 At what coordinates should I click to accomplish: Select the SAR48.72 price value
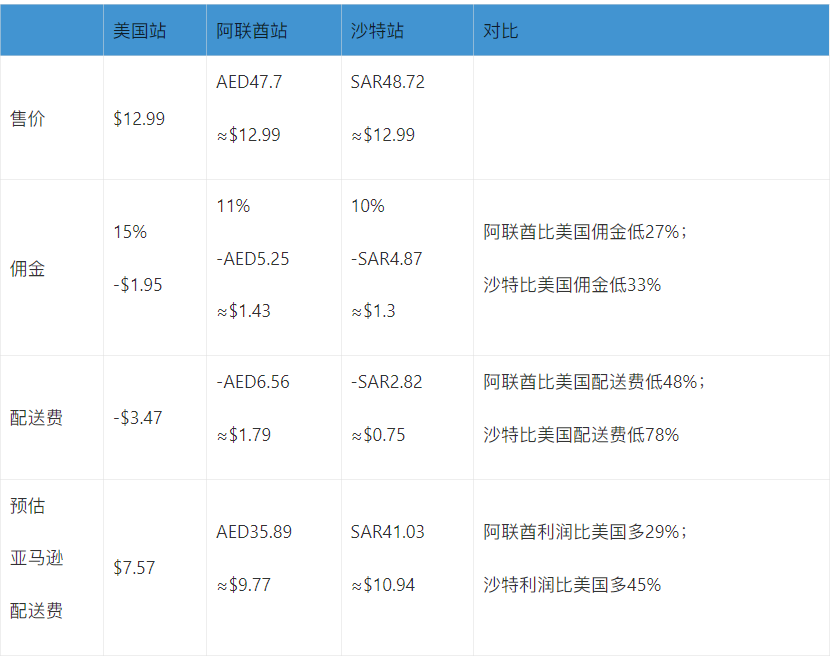(388, 82)
